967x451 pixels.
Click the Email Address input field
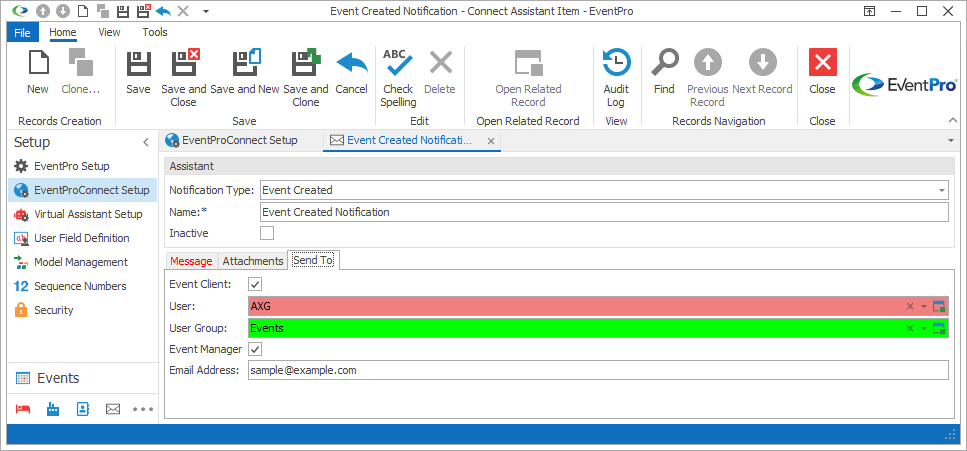598,370
